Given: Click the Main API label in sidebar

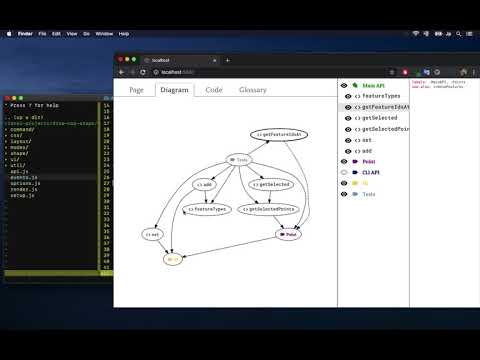Looking at the screenshot, I should [373, 86].
